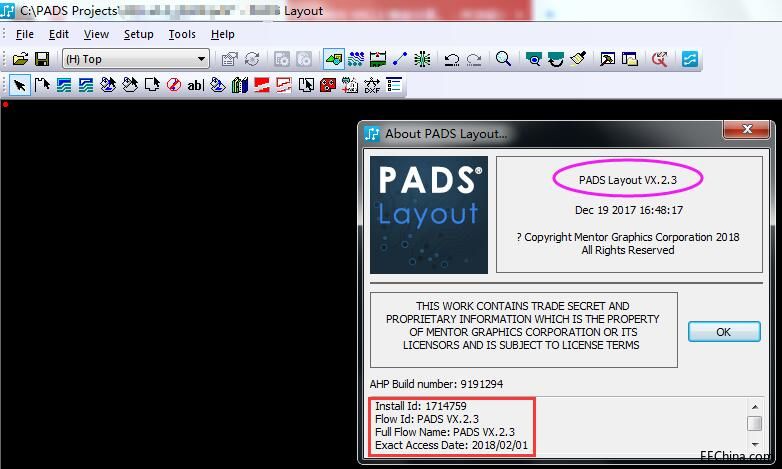Click the paintbrush icon in the toolbar
782x469 pixels.
click(578, 59)
